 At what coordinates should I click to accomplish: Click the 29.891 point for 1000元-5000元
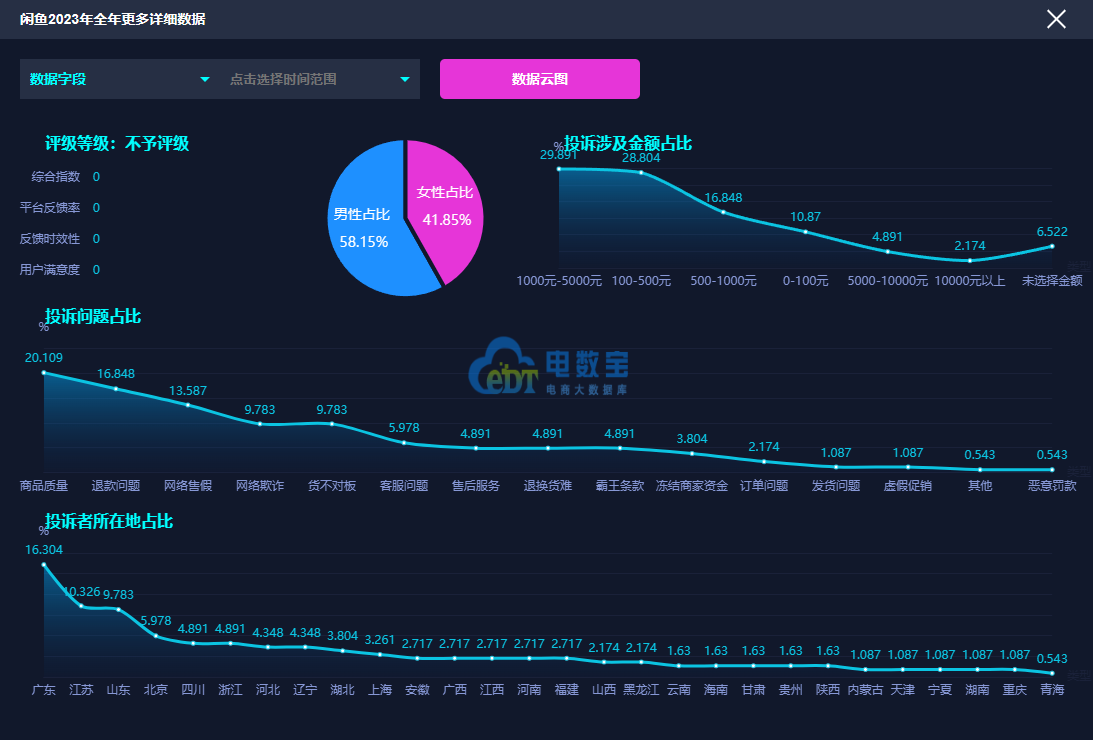(x=559, y=169)
